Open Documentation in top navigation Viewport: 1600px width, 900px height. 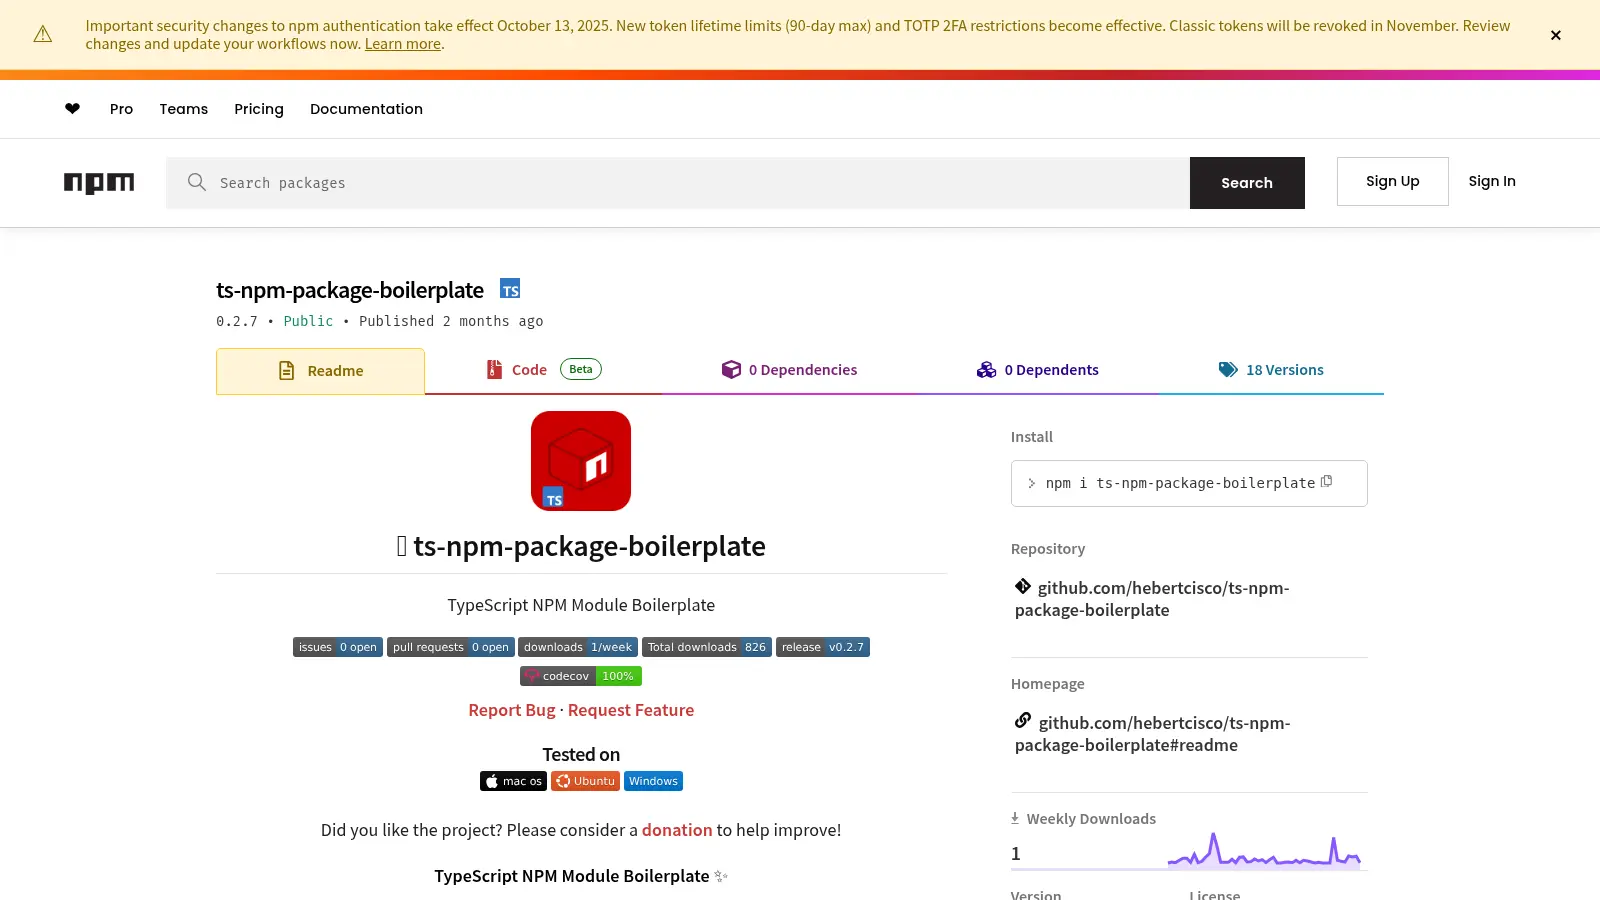click(366, 109)
